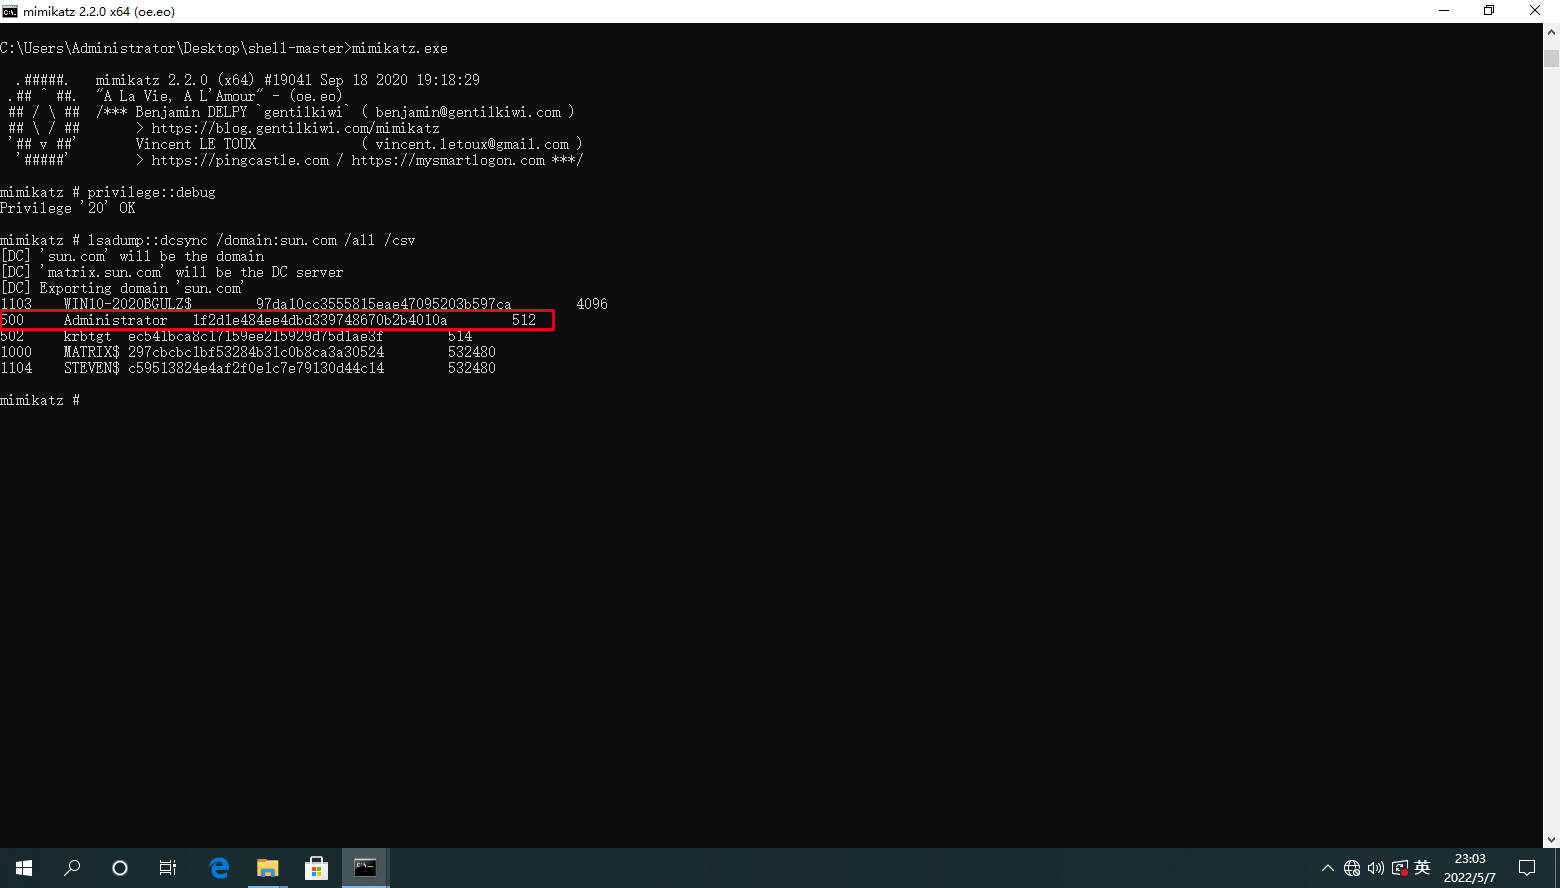Click the Administrator hash 1f2d1e484ee4dbd339748670b2b4010a
The width and height of the screenshot is (1560, 888).
pos(320,320)
